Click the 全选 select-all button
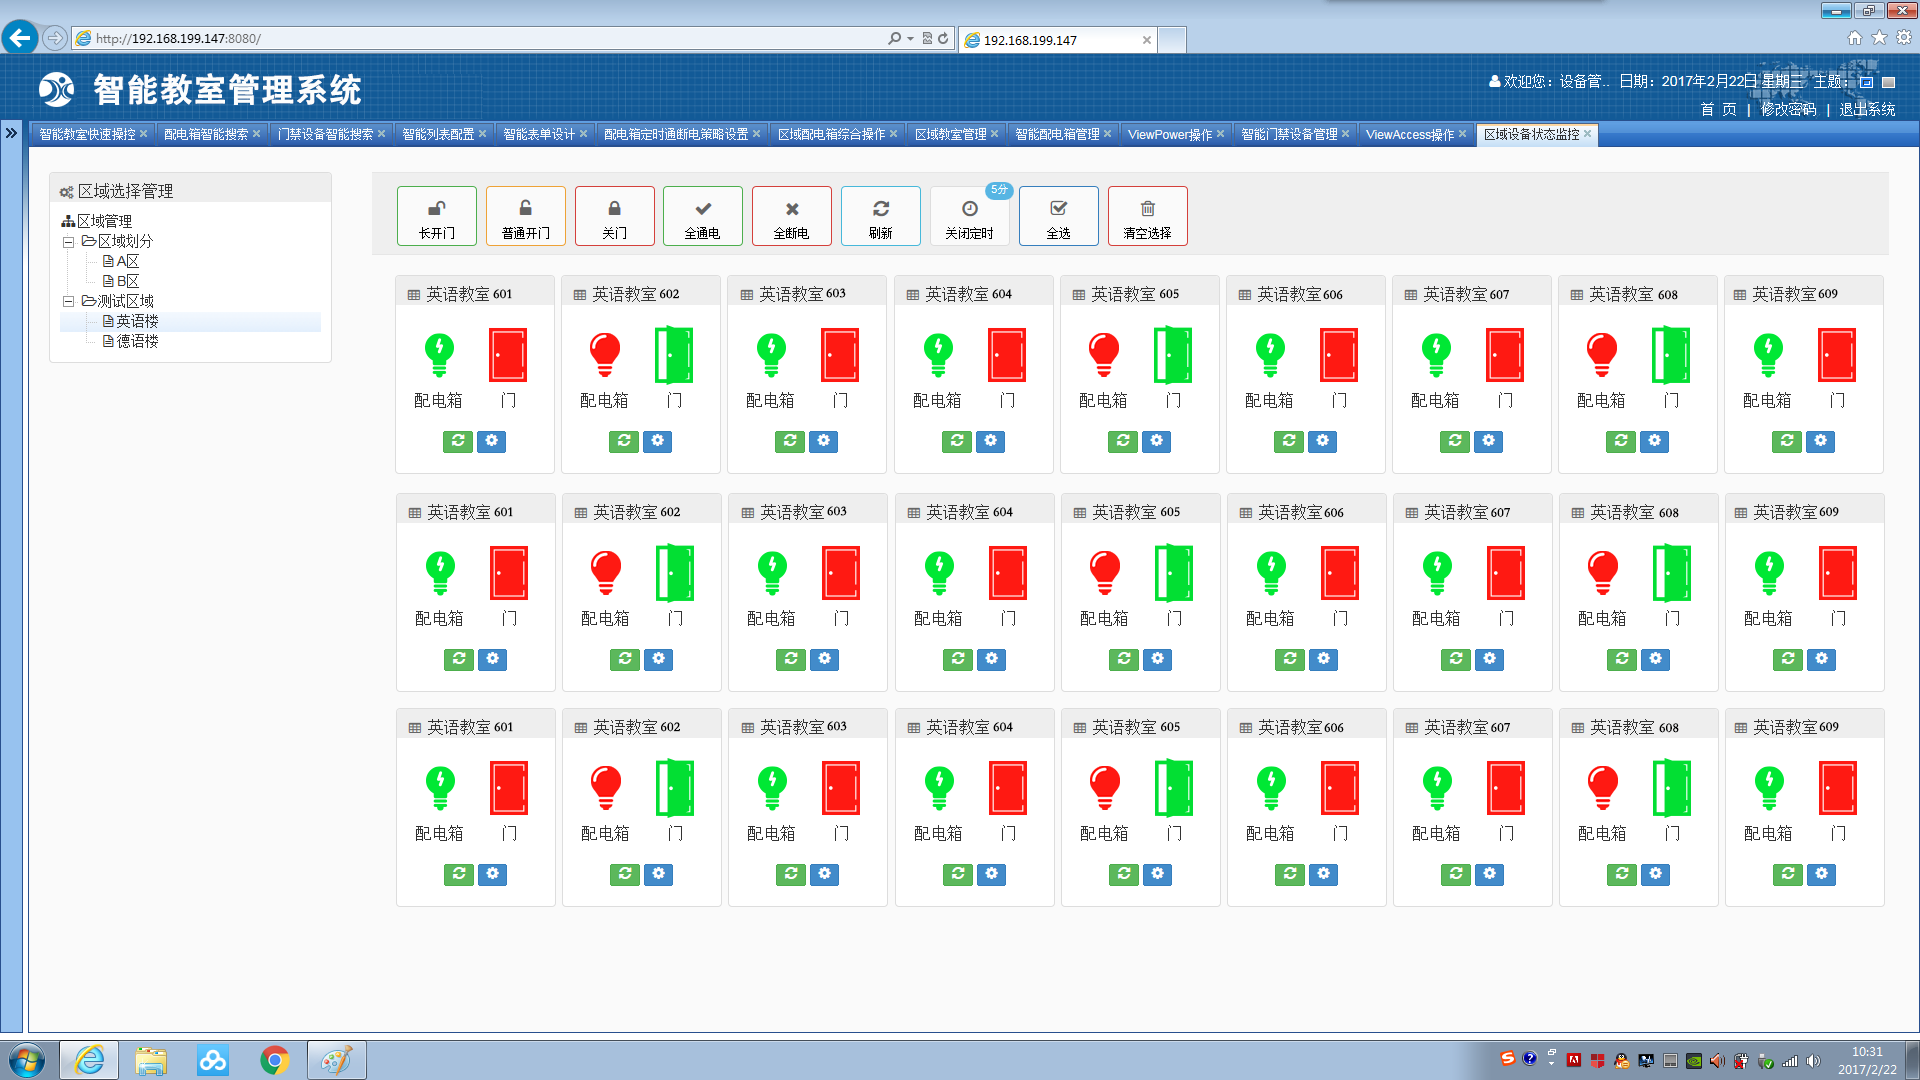The image size is (1920, 1080). coord(1059,216)
